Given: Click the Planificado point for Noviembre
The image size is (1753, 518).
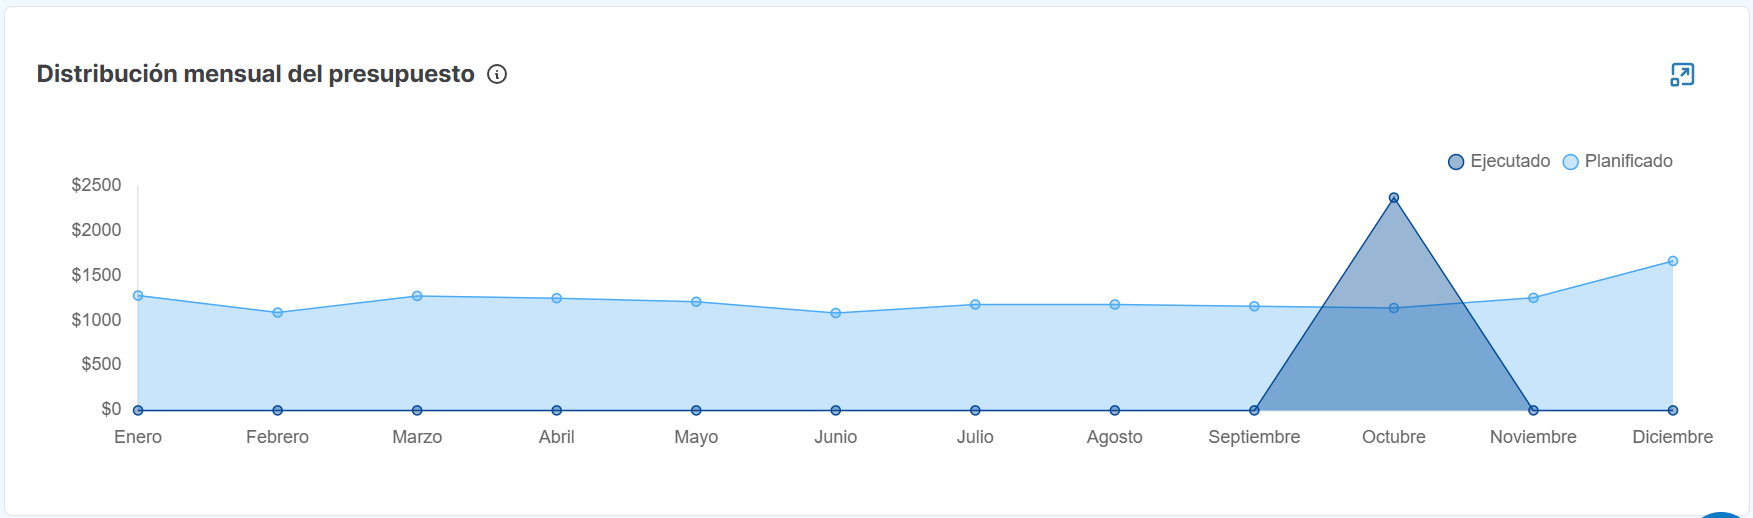Looking at the screenshot, I should pos(1533,298).
